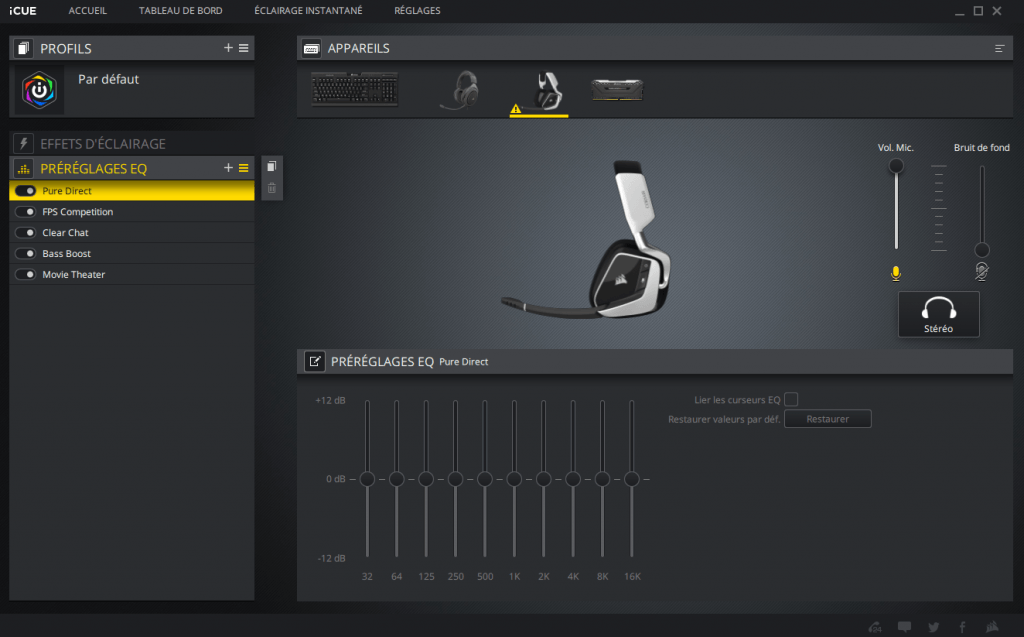Click the Par défaut profile icon

click(x=39, y=90)
